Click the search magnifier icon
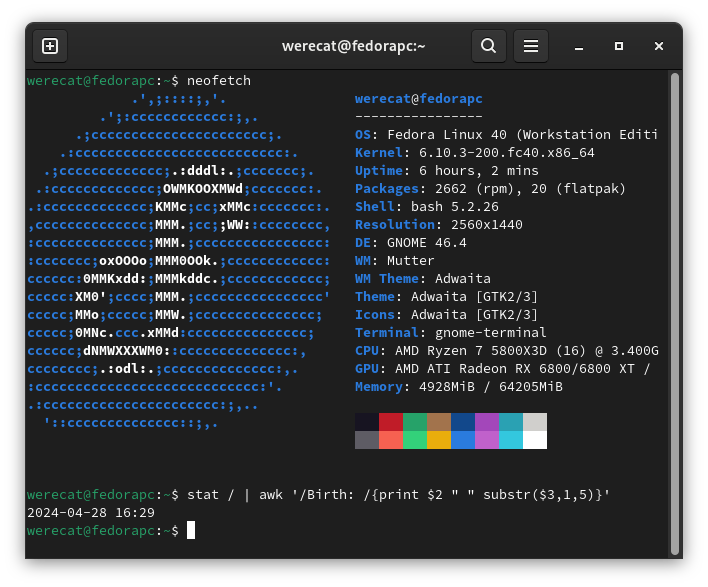708x587 pixels. click(488, 46)
